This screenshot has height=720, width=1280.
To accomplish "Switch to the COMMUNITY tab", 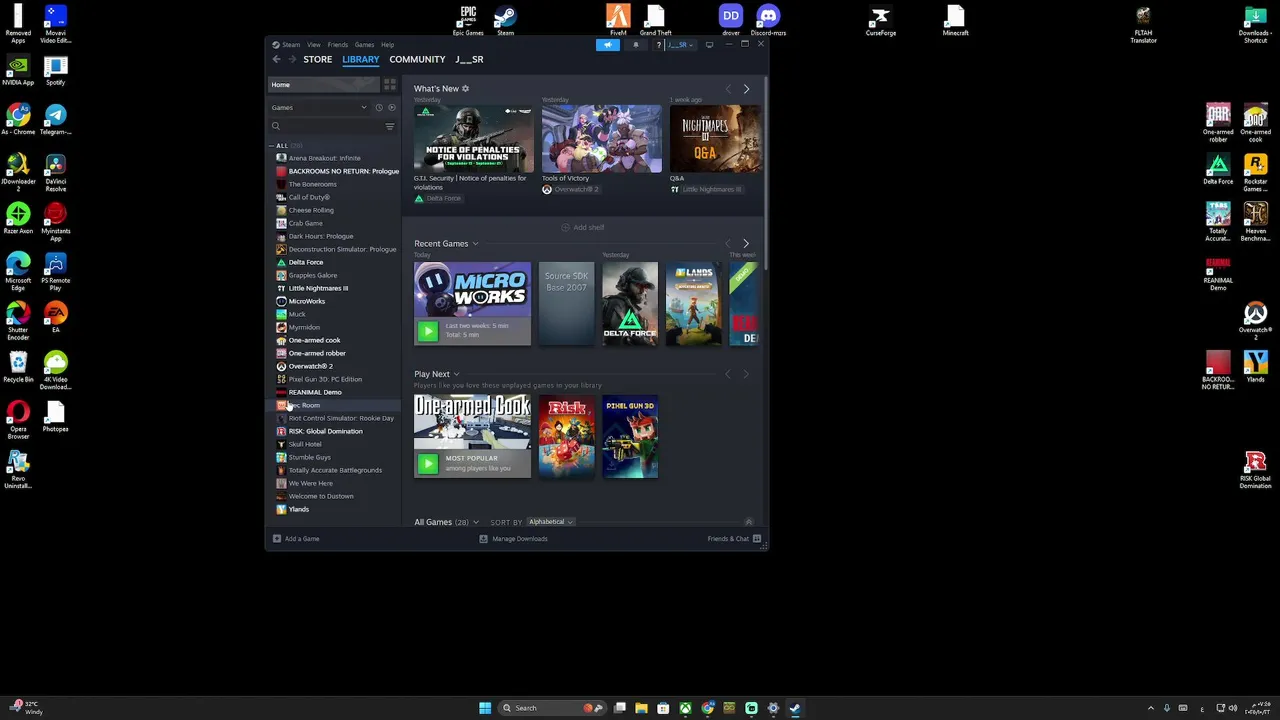I will pyautogui.click(x=417, y=60).
